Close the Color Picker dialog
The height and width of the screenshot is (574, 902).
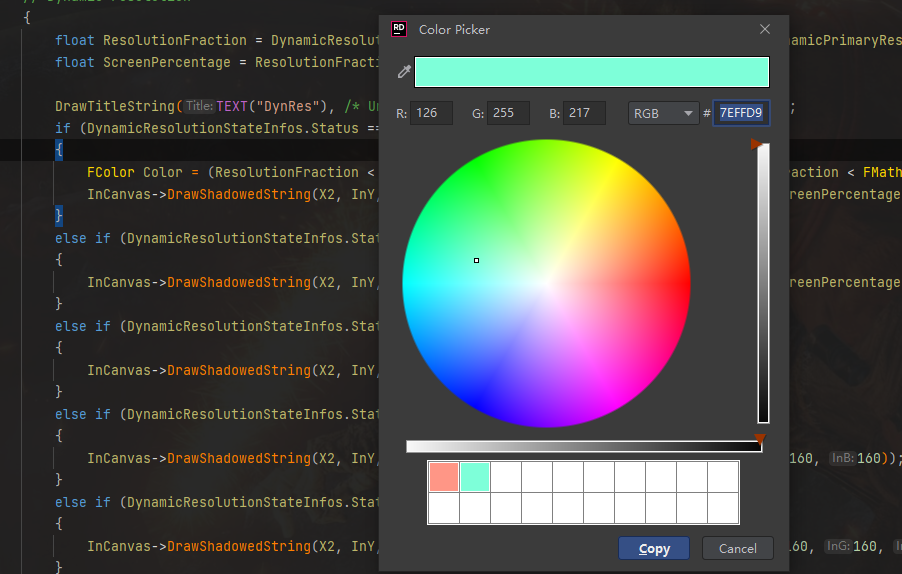[x=765, y=29]
